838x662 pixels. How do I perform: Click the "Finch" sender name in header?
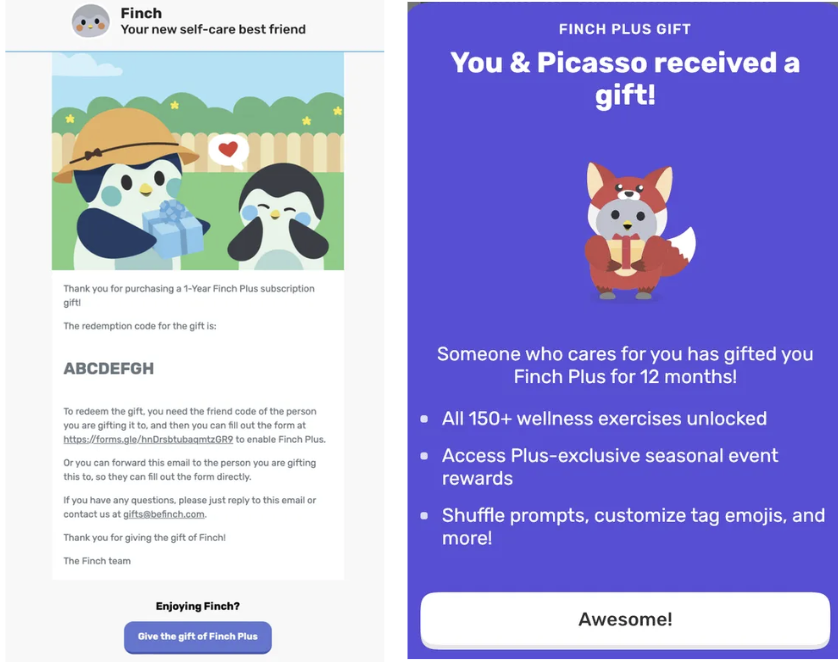(141, 13)
